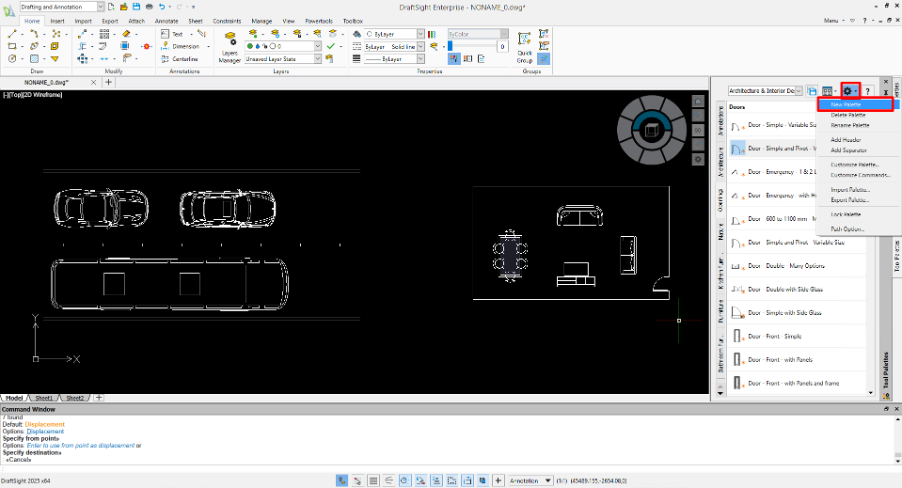The width and height of the screenshot is (902, 488).
Task: Switch to the Sheet1 drawing tab
Action: pyautogui.click(x=45, y=397)
